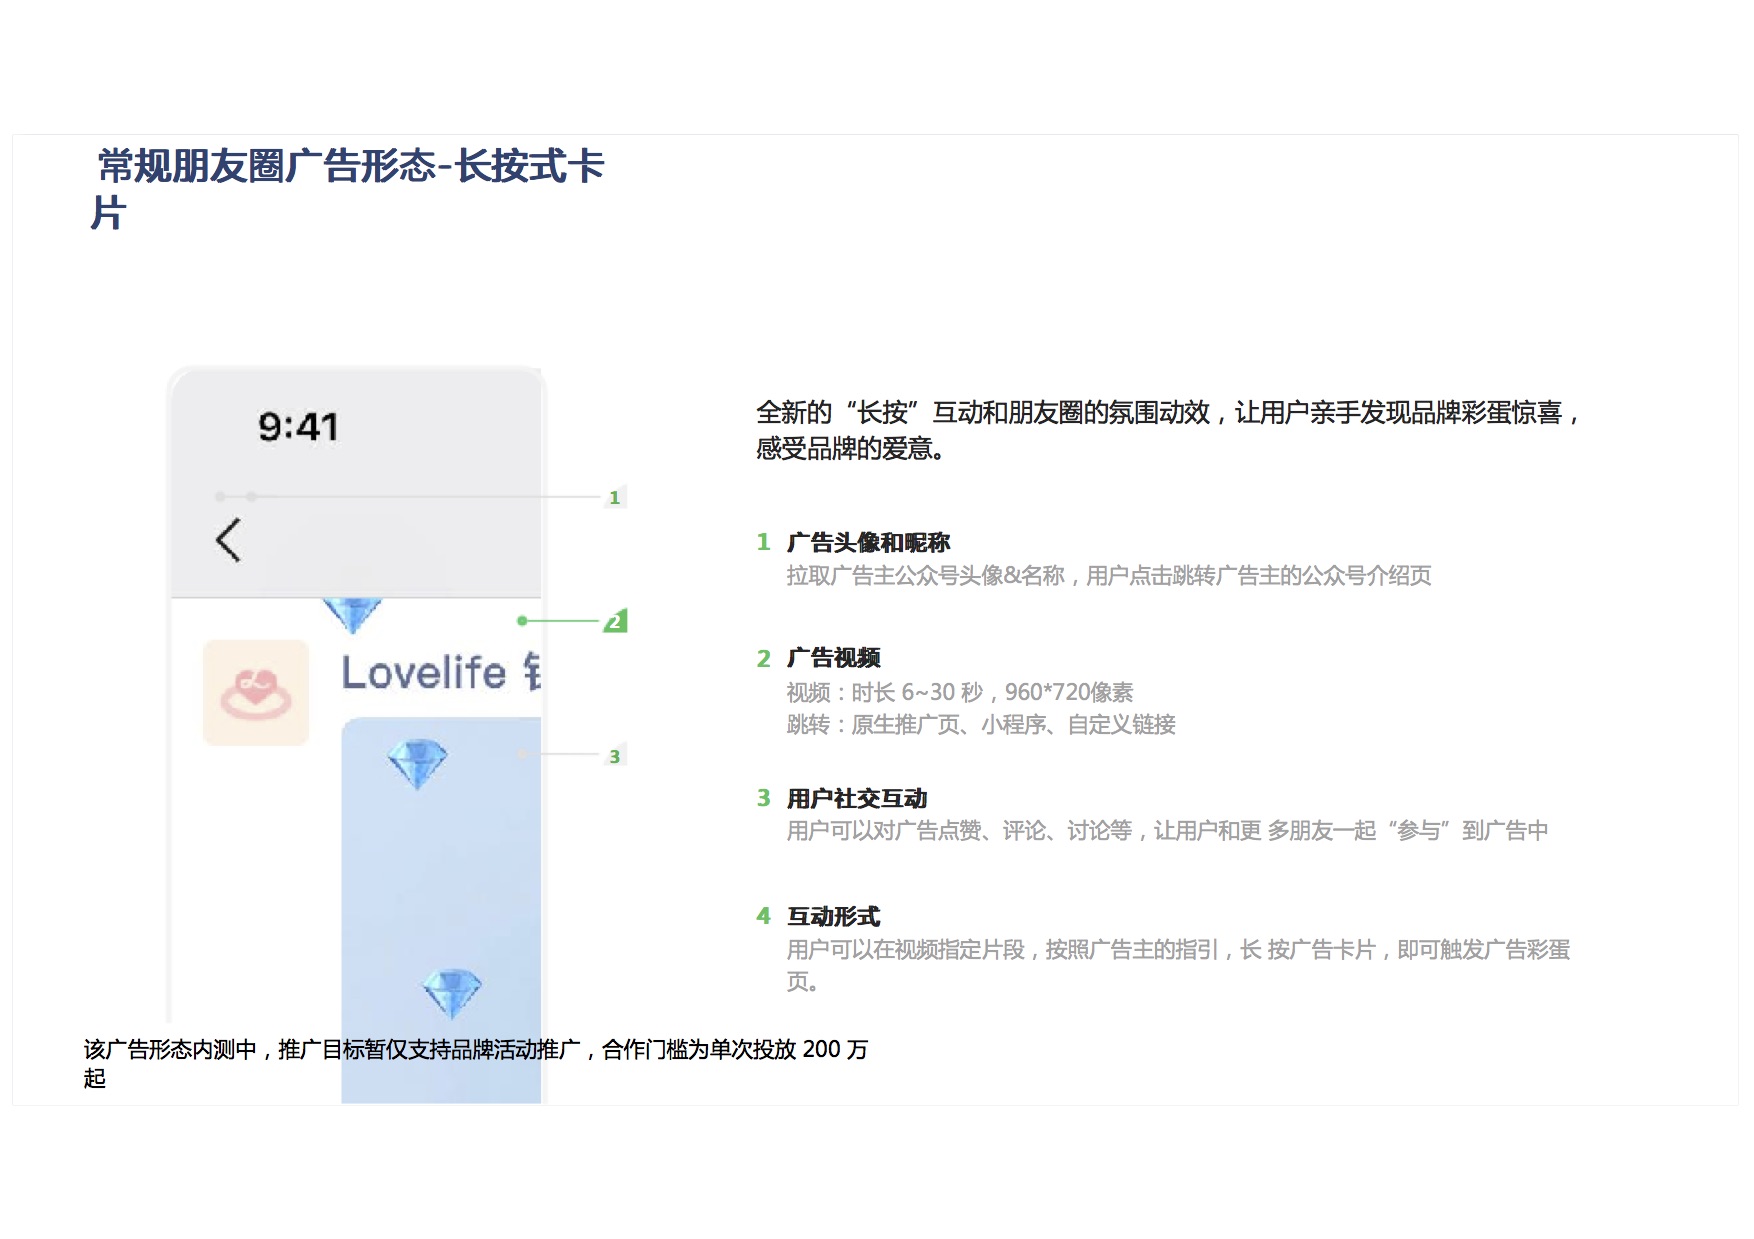The height and width of the screenshot is (1239, 1754).
Task: Click the lowest diamond on the video card
Action: [452, 992]
